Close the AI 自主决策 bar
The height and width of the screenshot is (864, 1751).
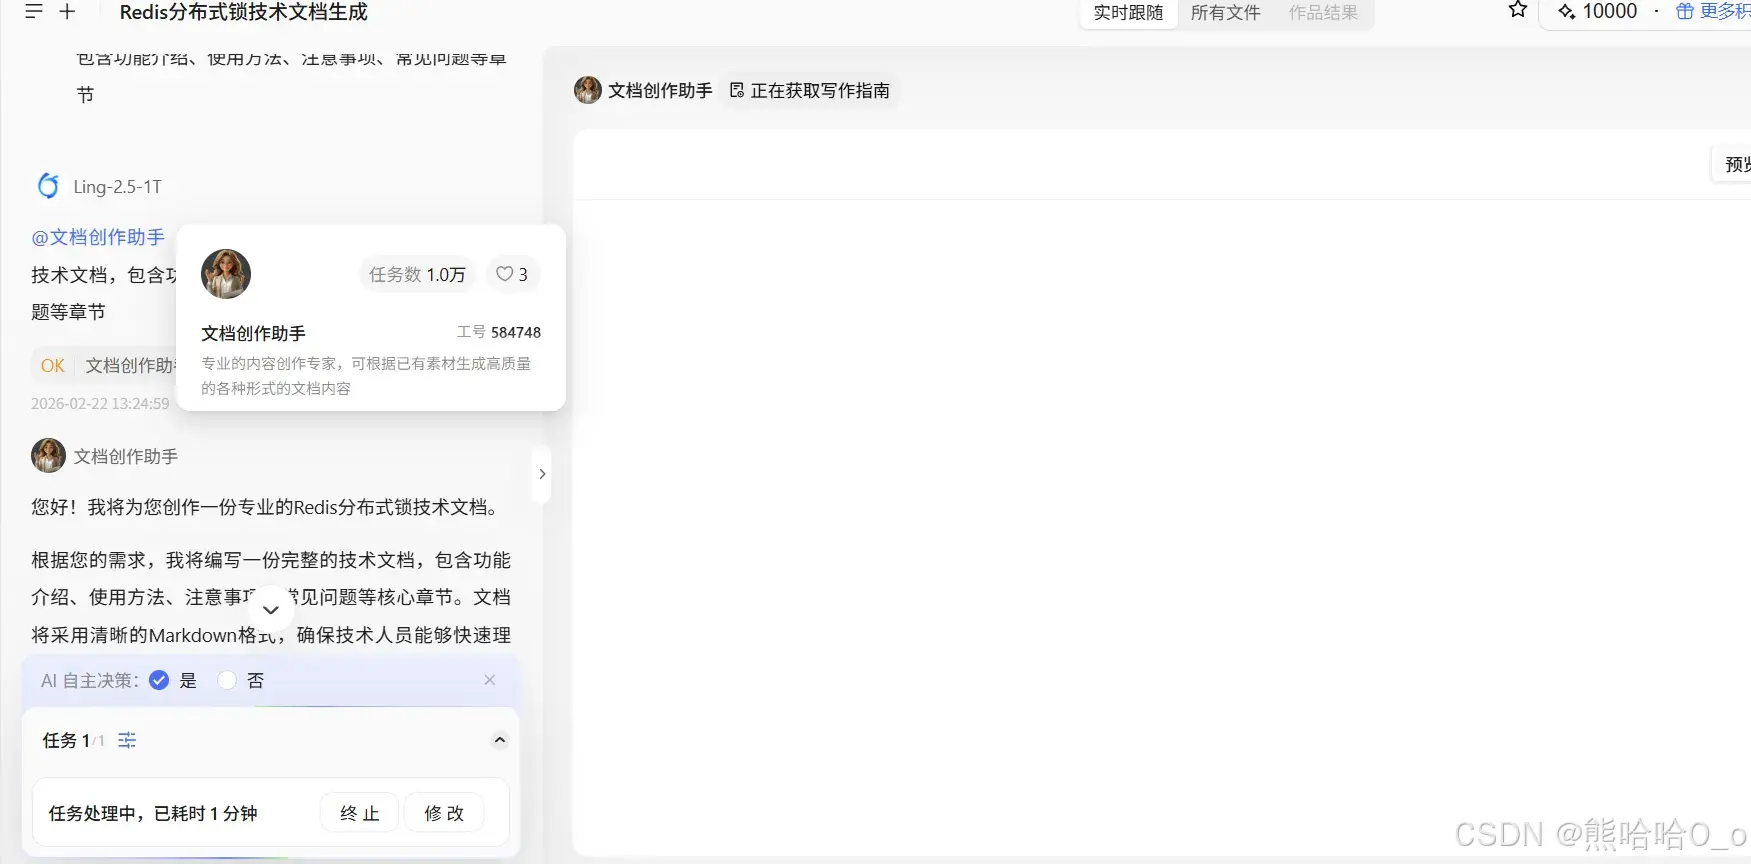(x=490, y=680)
